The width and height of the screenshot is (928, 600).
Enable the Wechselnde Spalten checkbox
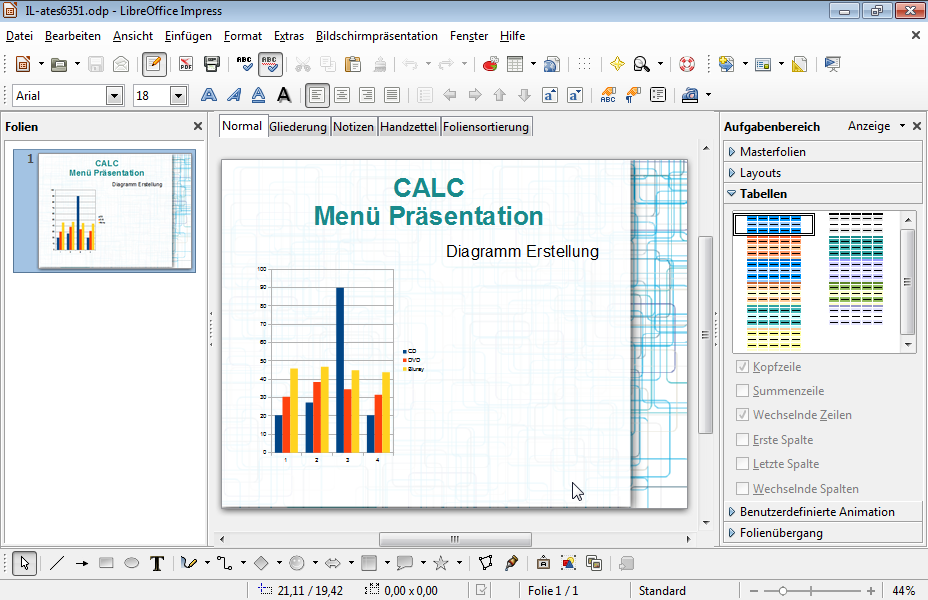742,489
